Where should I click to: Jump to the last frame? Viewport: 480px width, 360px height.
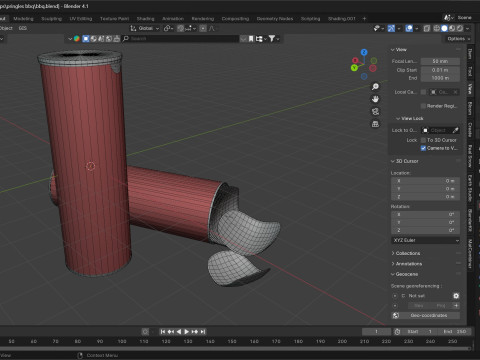203,332
